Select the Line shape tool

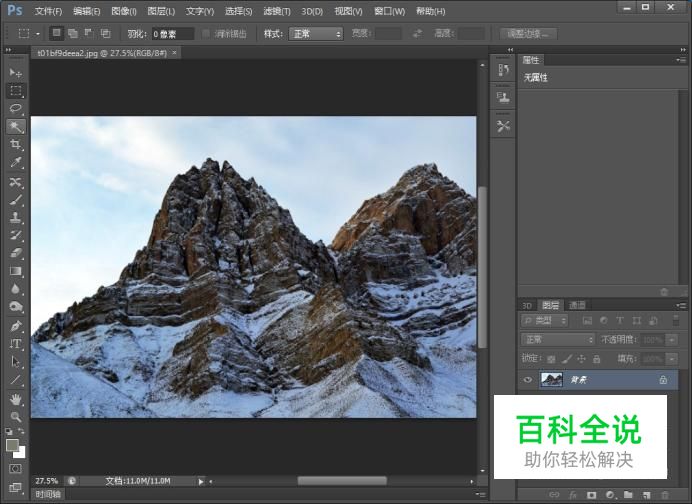16,380
